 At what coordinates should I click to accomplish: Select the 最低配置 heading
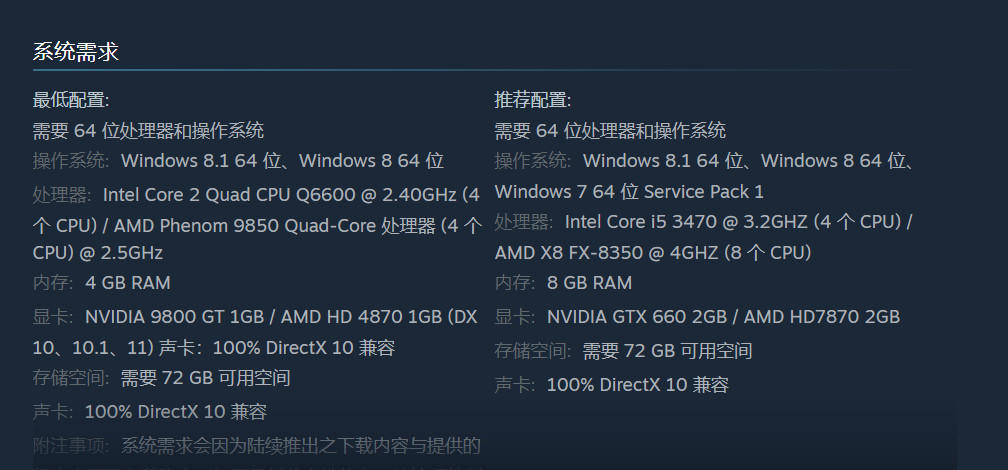71,100
